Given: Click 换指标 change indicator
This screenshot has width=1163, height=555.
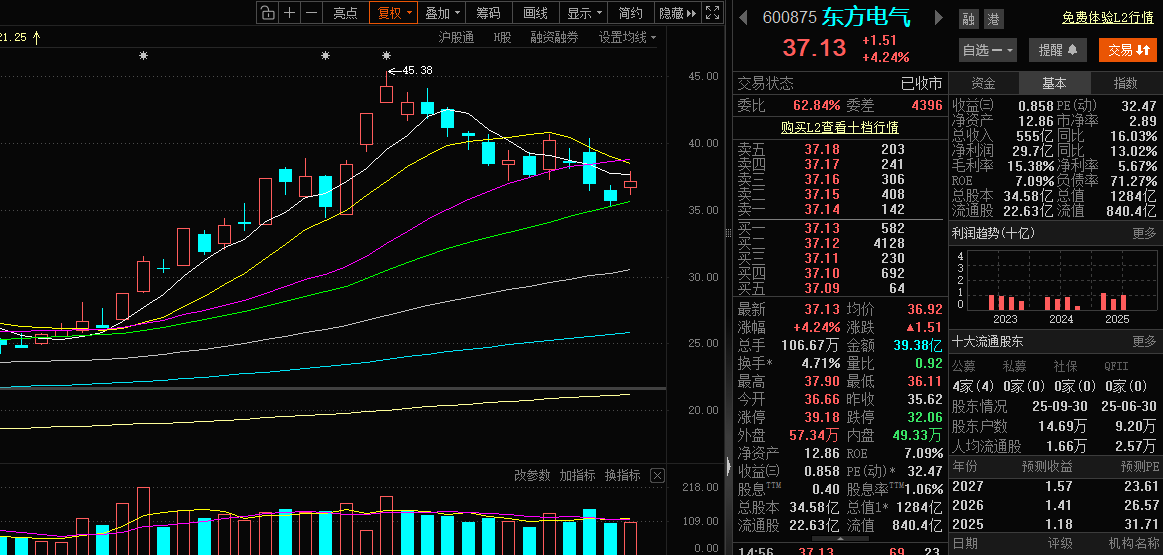Looking at the screenshot, I should 622,476.
